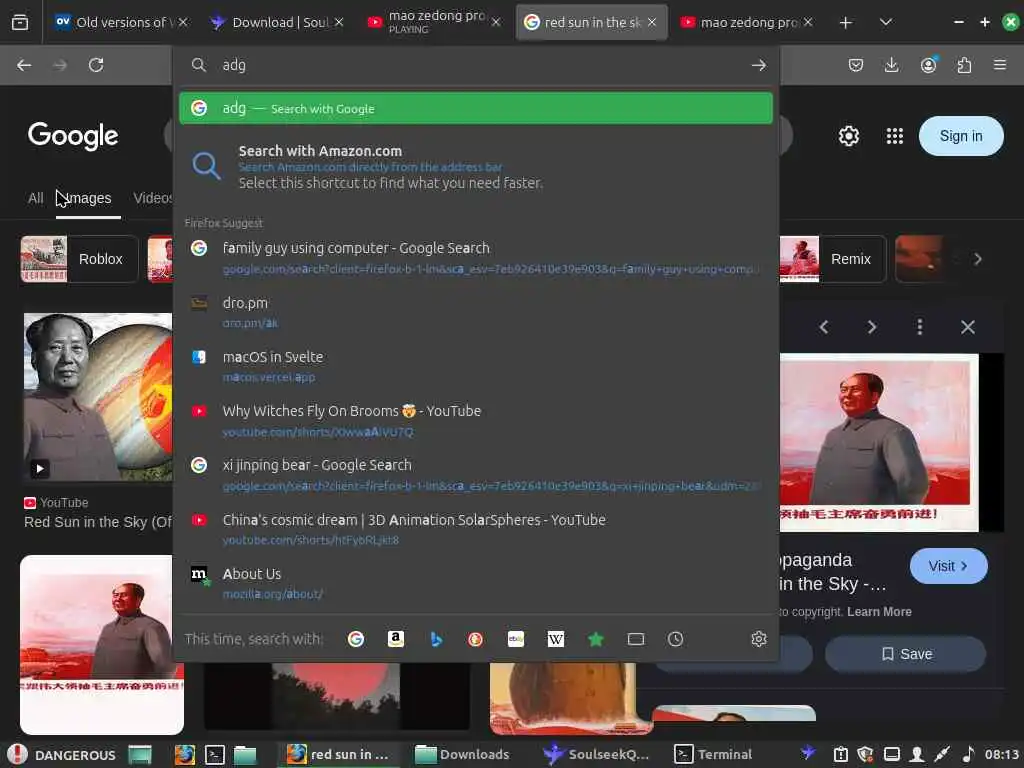Open the large Mao propaganda preview image
Image resolution: width=1024 pixels, height=768 pixels.
[x=878, y=443]
